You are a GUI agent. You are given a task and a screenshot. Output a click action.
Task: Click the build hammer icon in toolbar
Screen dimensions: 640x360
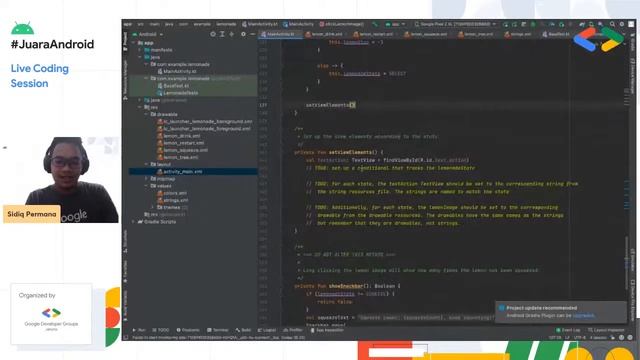375,24
